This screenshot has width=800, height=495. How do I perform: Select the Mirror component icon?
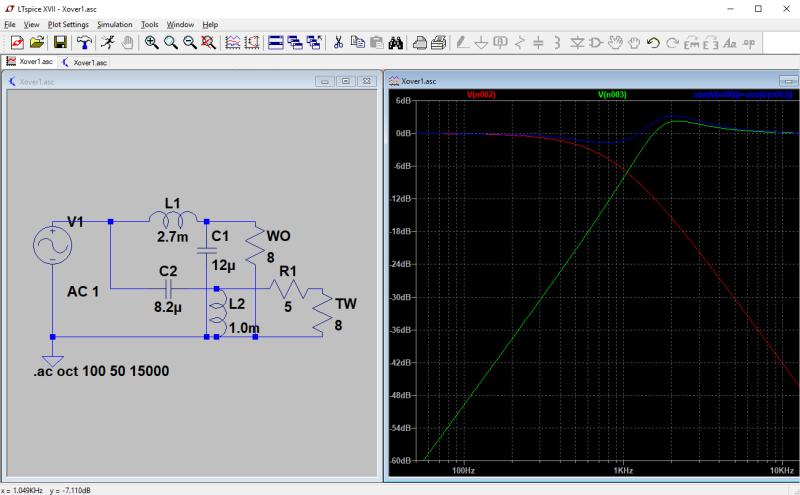coord(711,42)
